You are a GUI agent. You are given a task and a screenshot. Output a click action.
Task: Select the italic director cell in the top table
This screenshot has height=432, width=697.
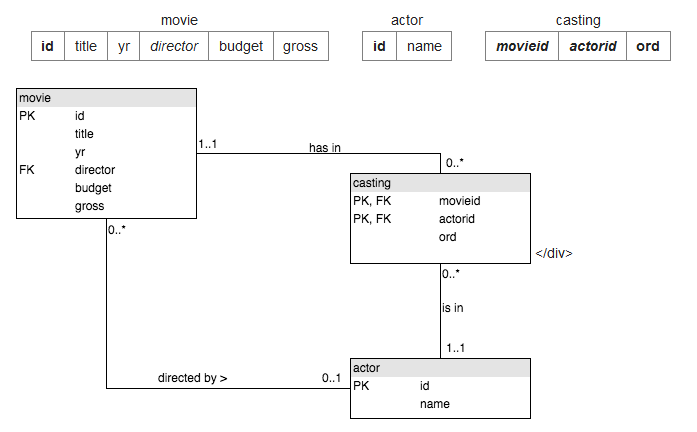tap(175, 46)
